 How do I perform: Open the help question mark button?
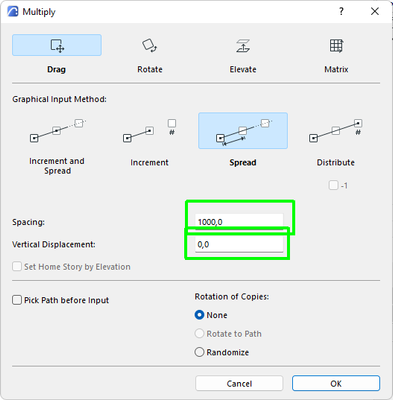pos(341,11)
